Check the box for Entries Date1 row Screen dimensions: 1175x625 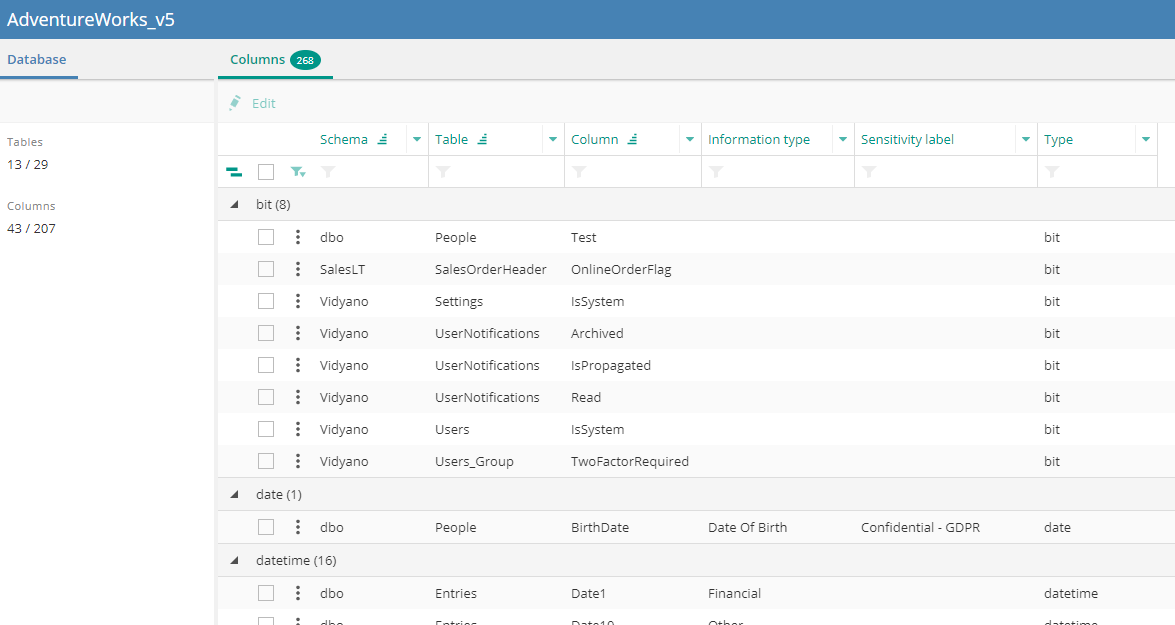[x=266, y=593]
